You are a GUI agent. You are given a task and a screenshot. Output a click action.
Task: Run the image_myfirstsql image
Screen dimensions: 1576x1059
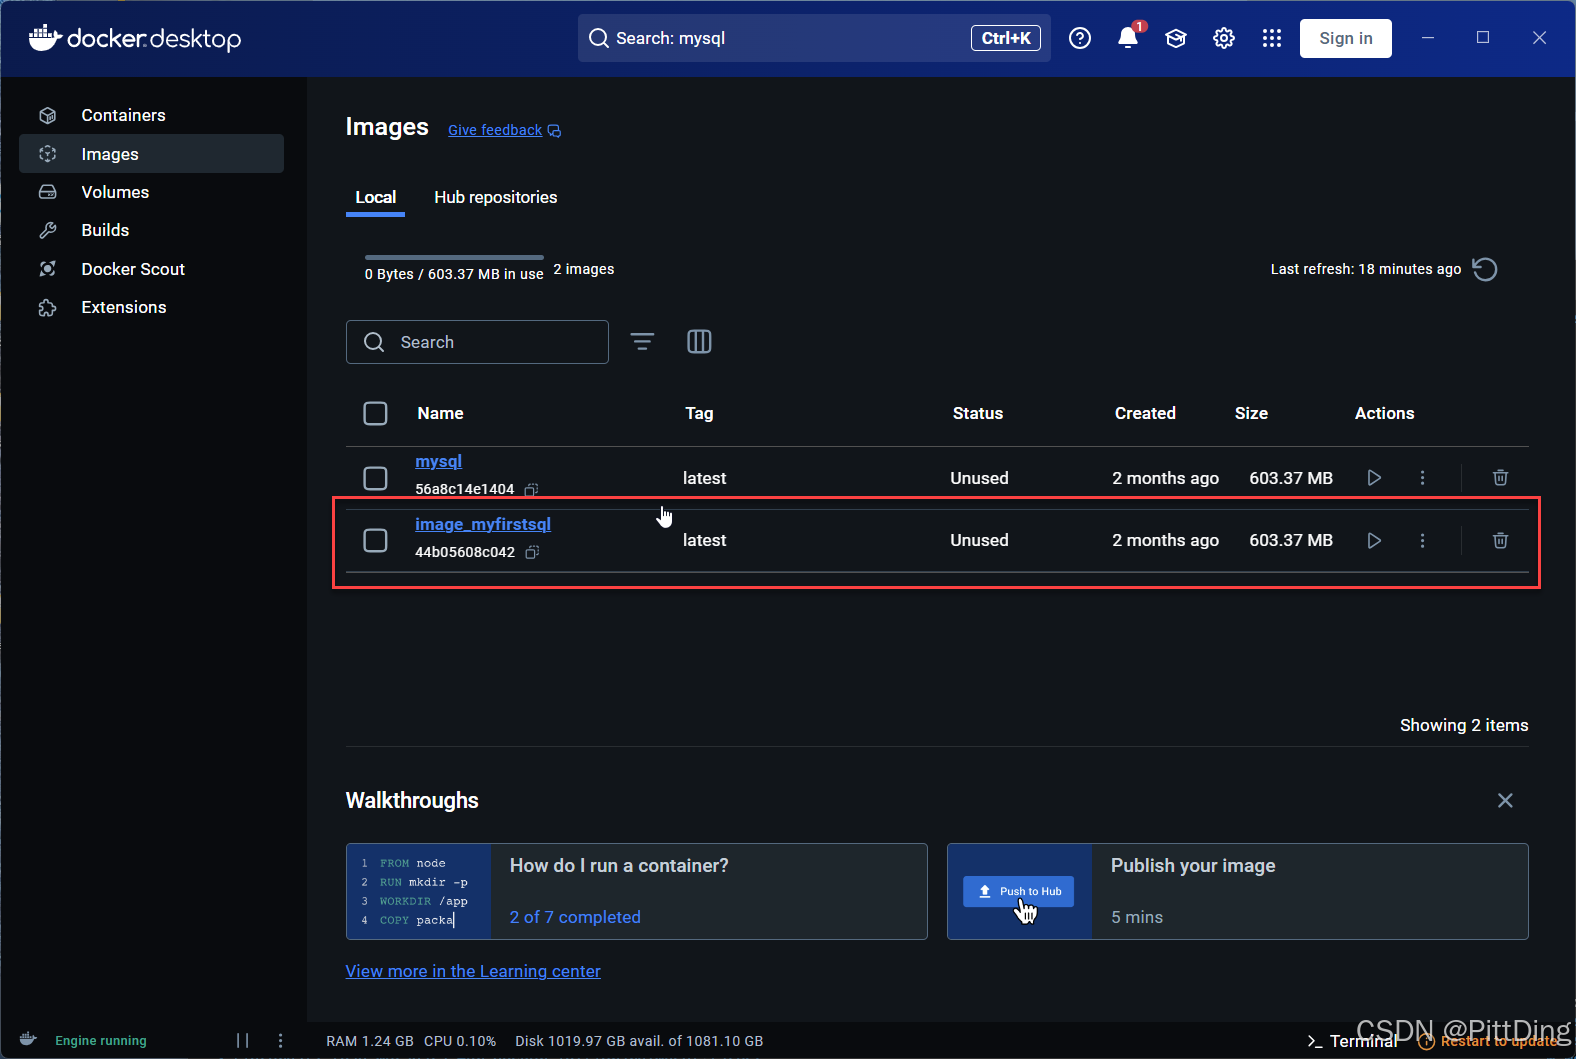point(1374,540)
